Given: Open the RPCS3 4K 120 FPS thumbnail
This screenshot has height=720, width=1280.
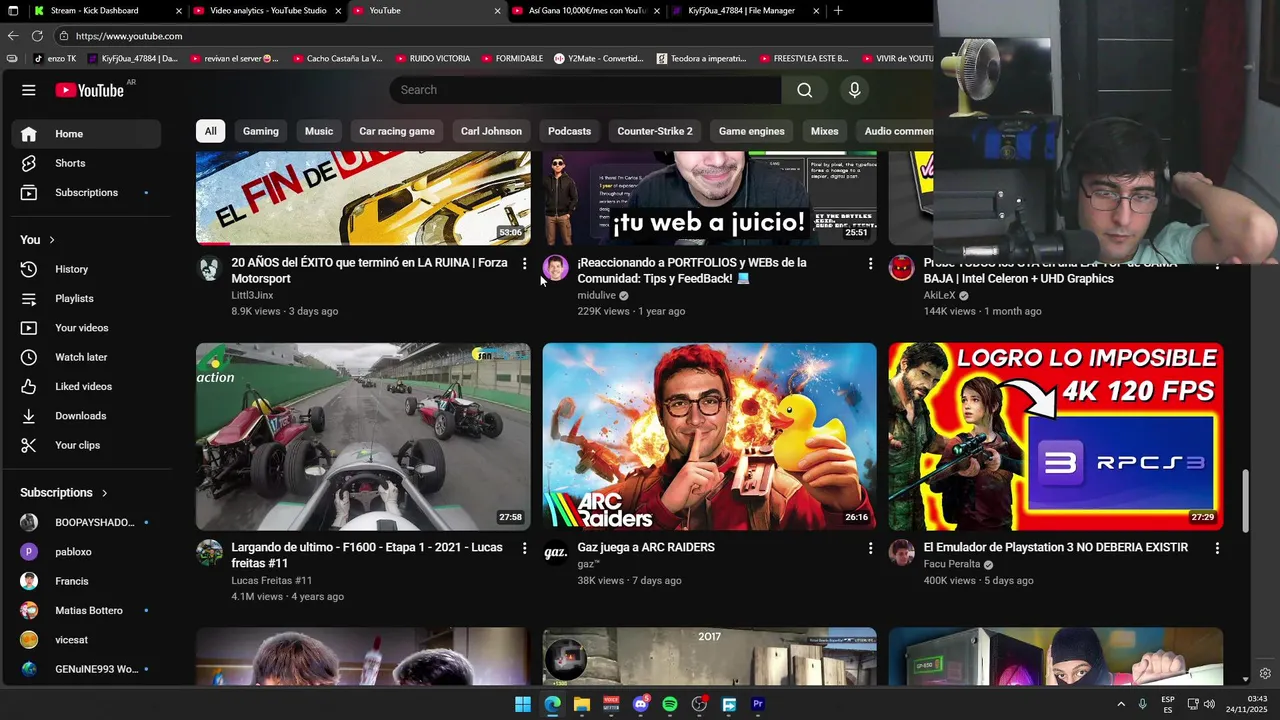Looking at the screenshot, I should pyautogui.click(x=1056, y=437).
